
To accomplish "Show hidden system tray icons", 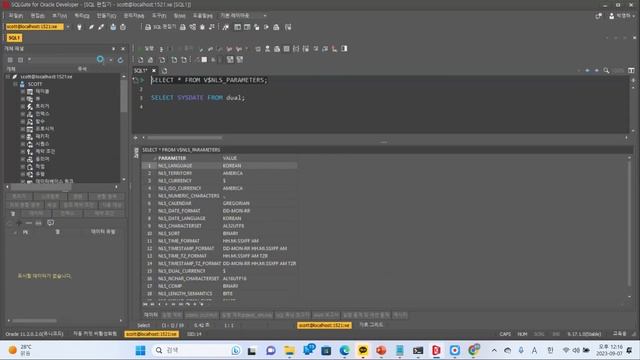I will click(494, 350).
